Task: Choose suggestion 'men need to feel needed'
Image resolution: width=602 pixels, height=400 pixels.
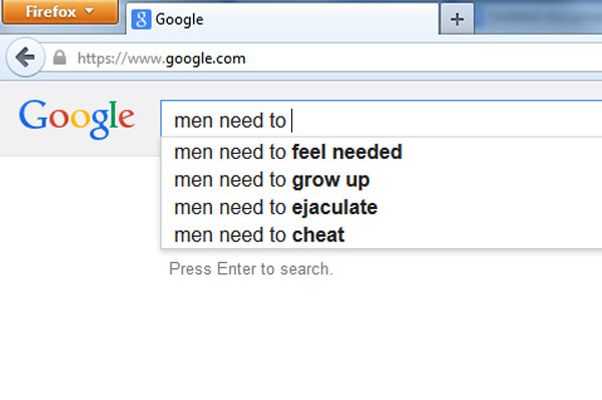Action: point(381,152)
